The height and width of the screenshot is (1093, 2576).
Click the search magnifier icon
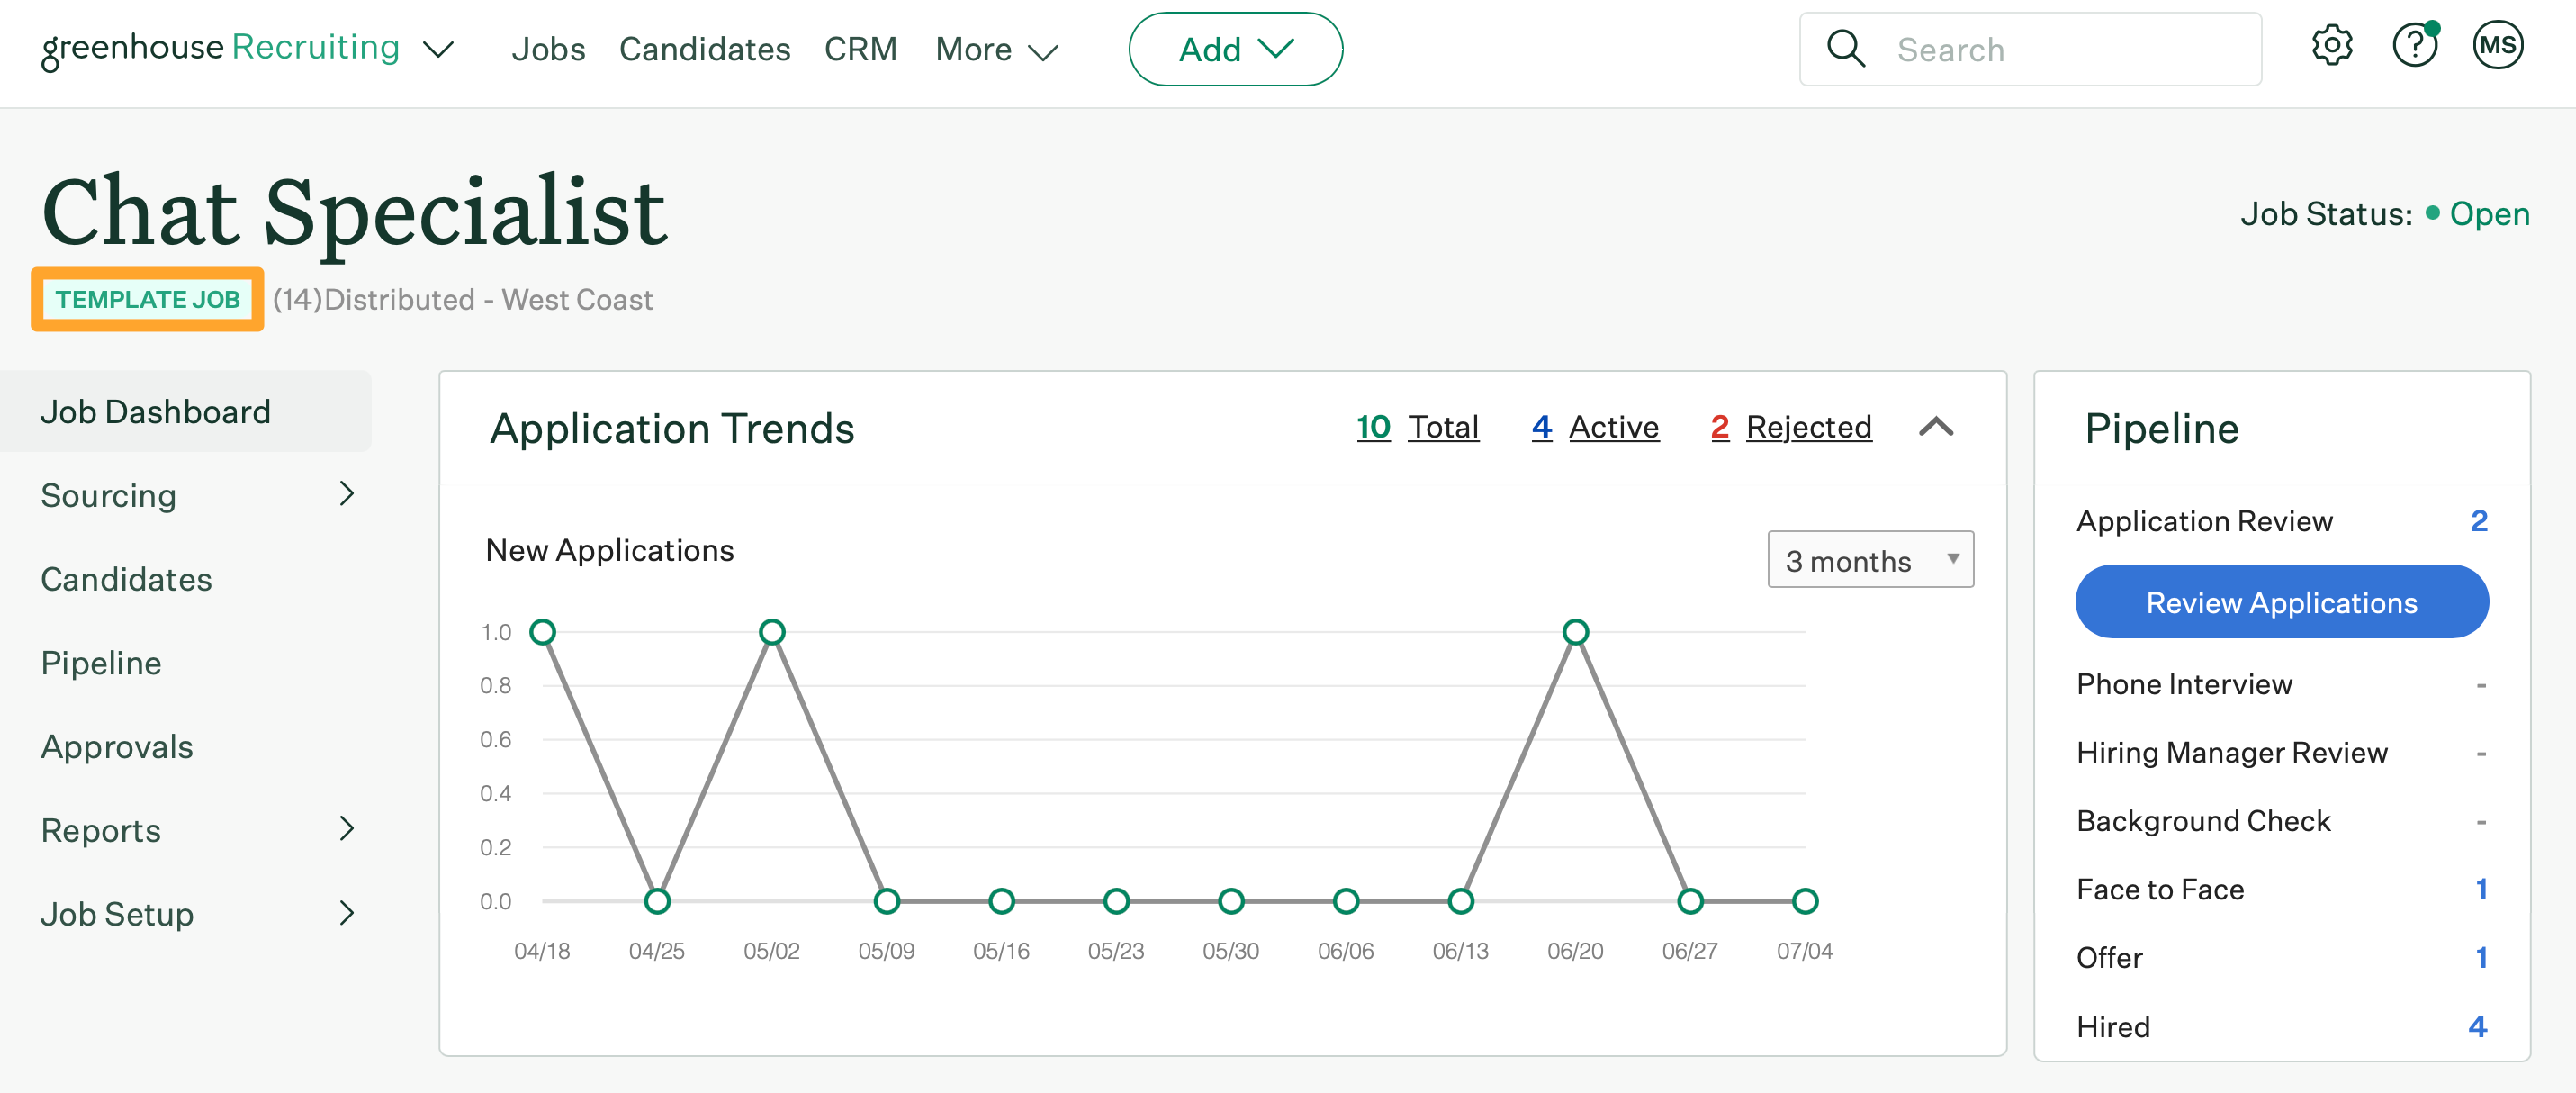(x=1845, y=49)
